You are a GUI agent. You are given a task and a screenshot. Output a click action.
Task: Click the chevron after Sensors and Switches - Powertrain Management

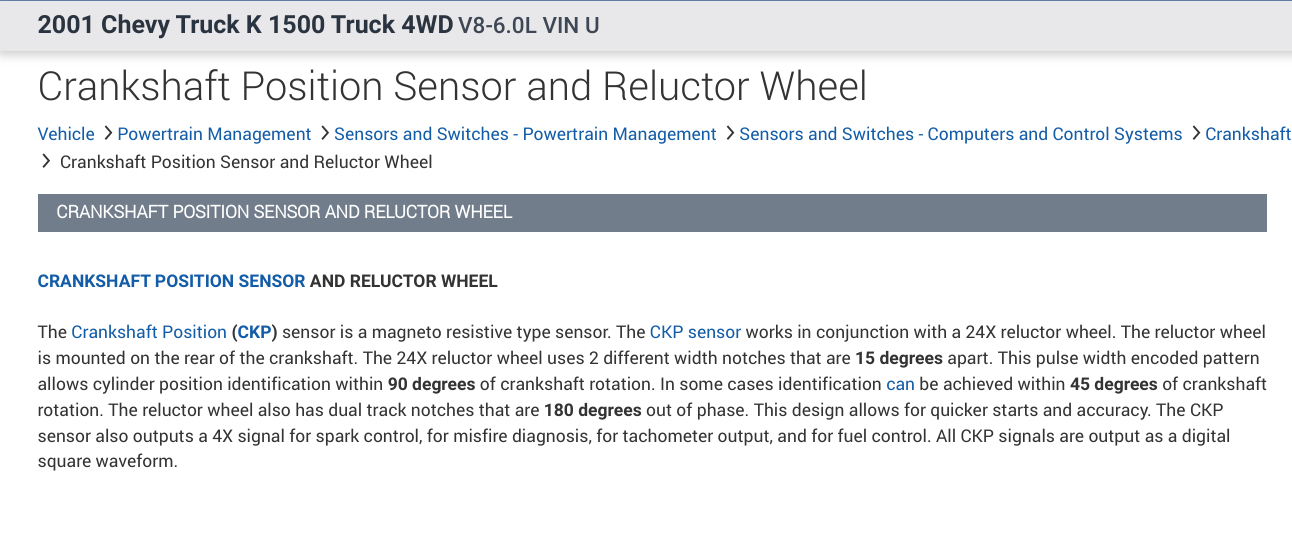[728, 133]
